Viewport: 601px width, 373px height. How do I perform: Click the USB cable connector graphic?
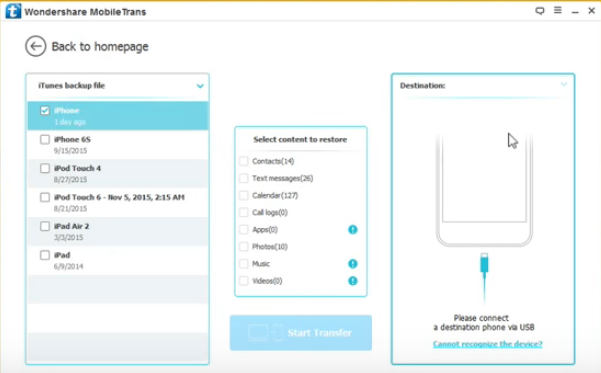click(x=484, y=278)
